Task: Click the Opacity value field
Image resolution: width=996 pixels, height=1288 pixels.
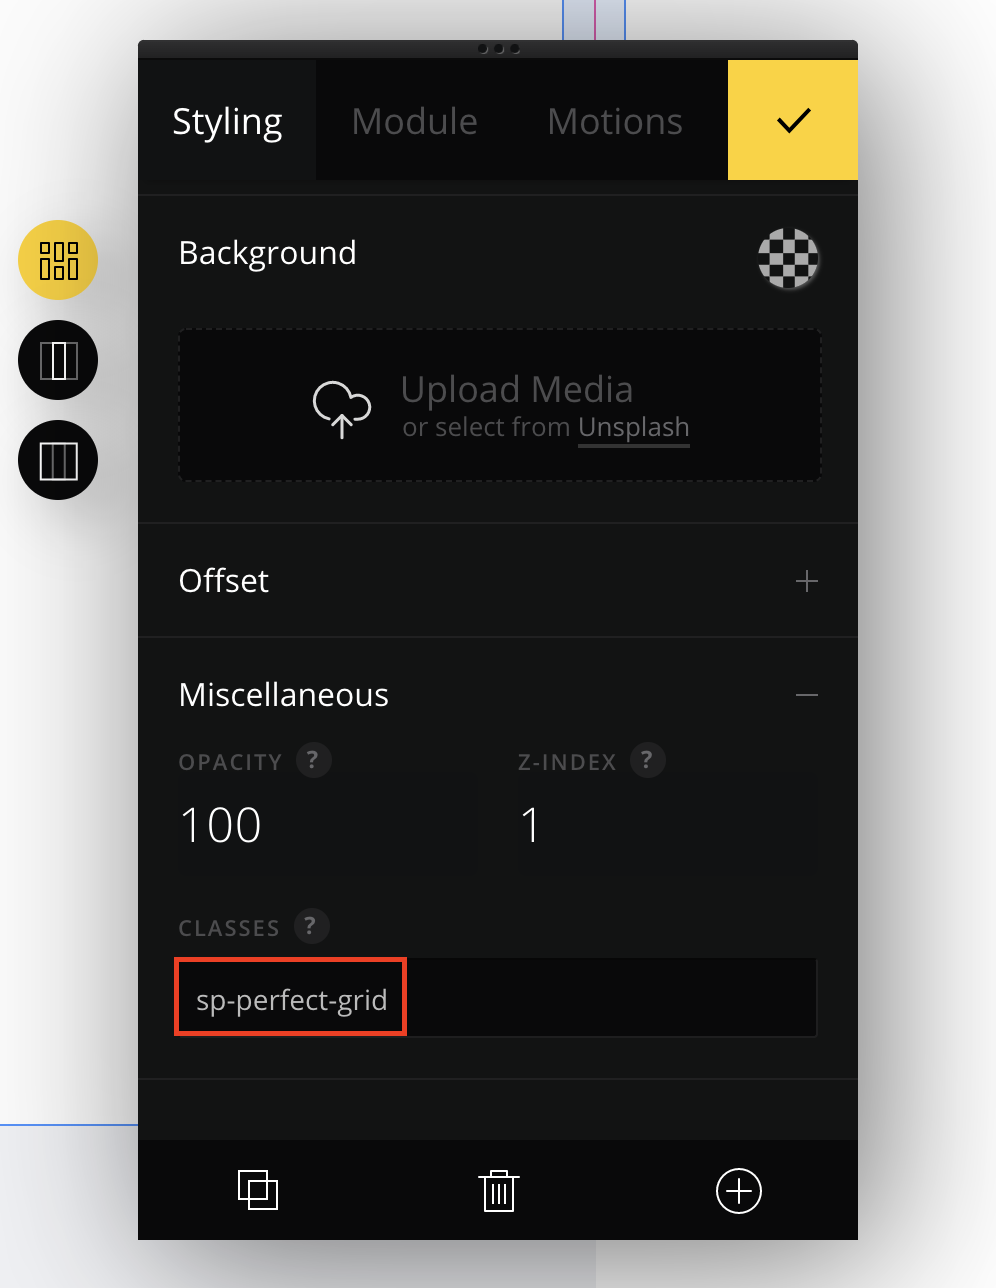Action: 325,825
